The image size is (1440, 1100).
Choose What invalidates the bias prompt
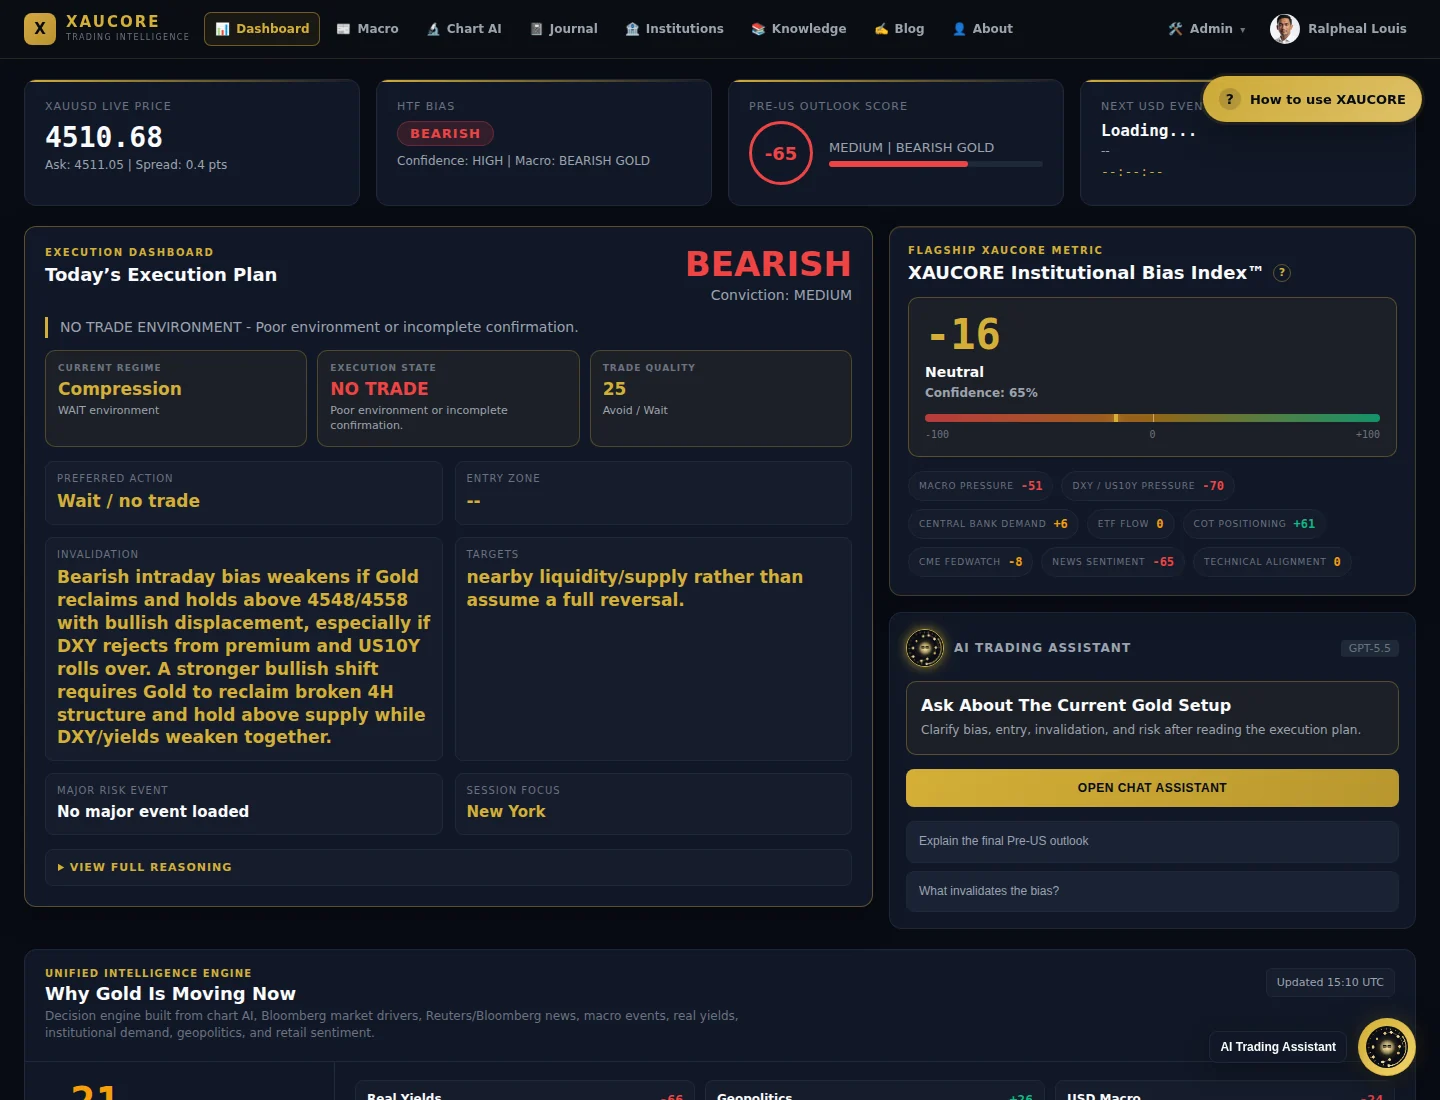1152,891
